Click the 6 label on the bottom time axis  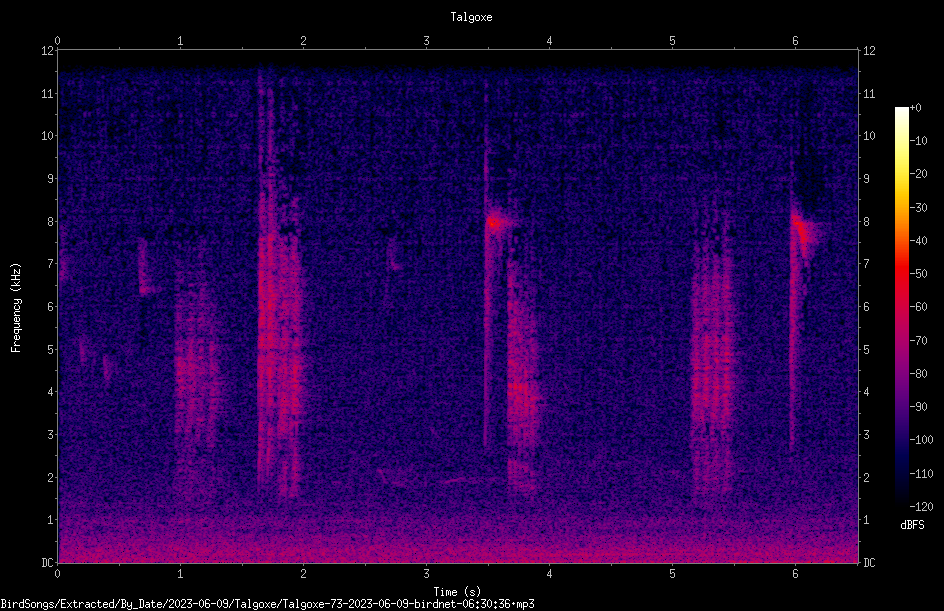click(x=795, y=574)
